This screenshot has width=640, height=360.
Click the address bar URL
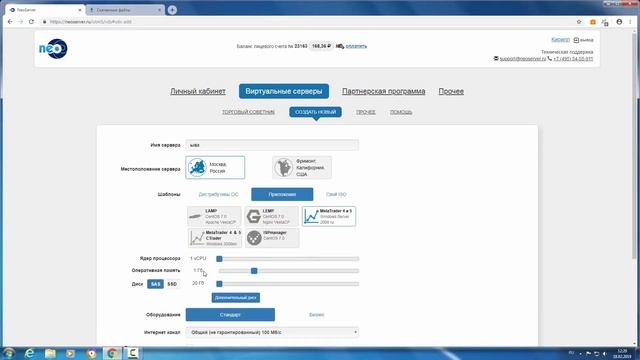[91, 22]
